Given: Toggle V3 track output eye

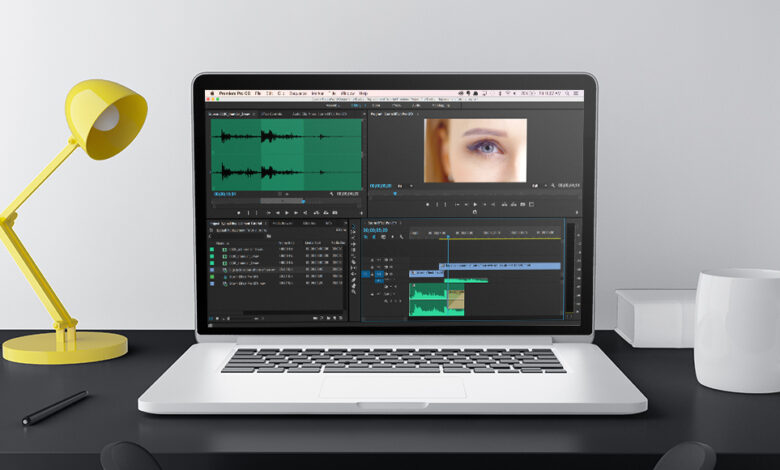Looking at the screenshot, I should 391,260.
